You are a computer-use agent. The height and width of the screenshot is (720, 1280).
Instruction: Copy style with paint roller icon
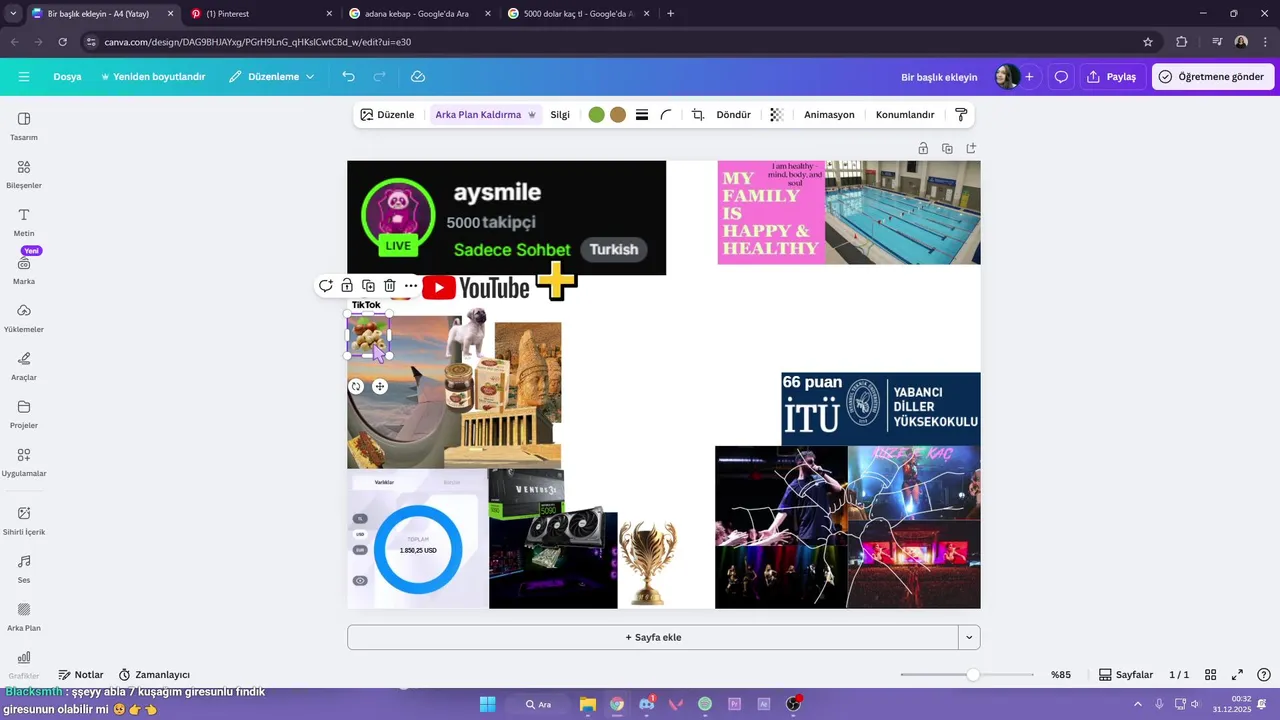click(961, 115)
